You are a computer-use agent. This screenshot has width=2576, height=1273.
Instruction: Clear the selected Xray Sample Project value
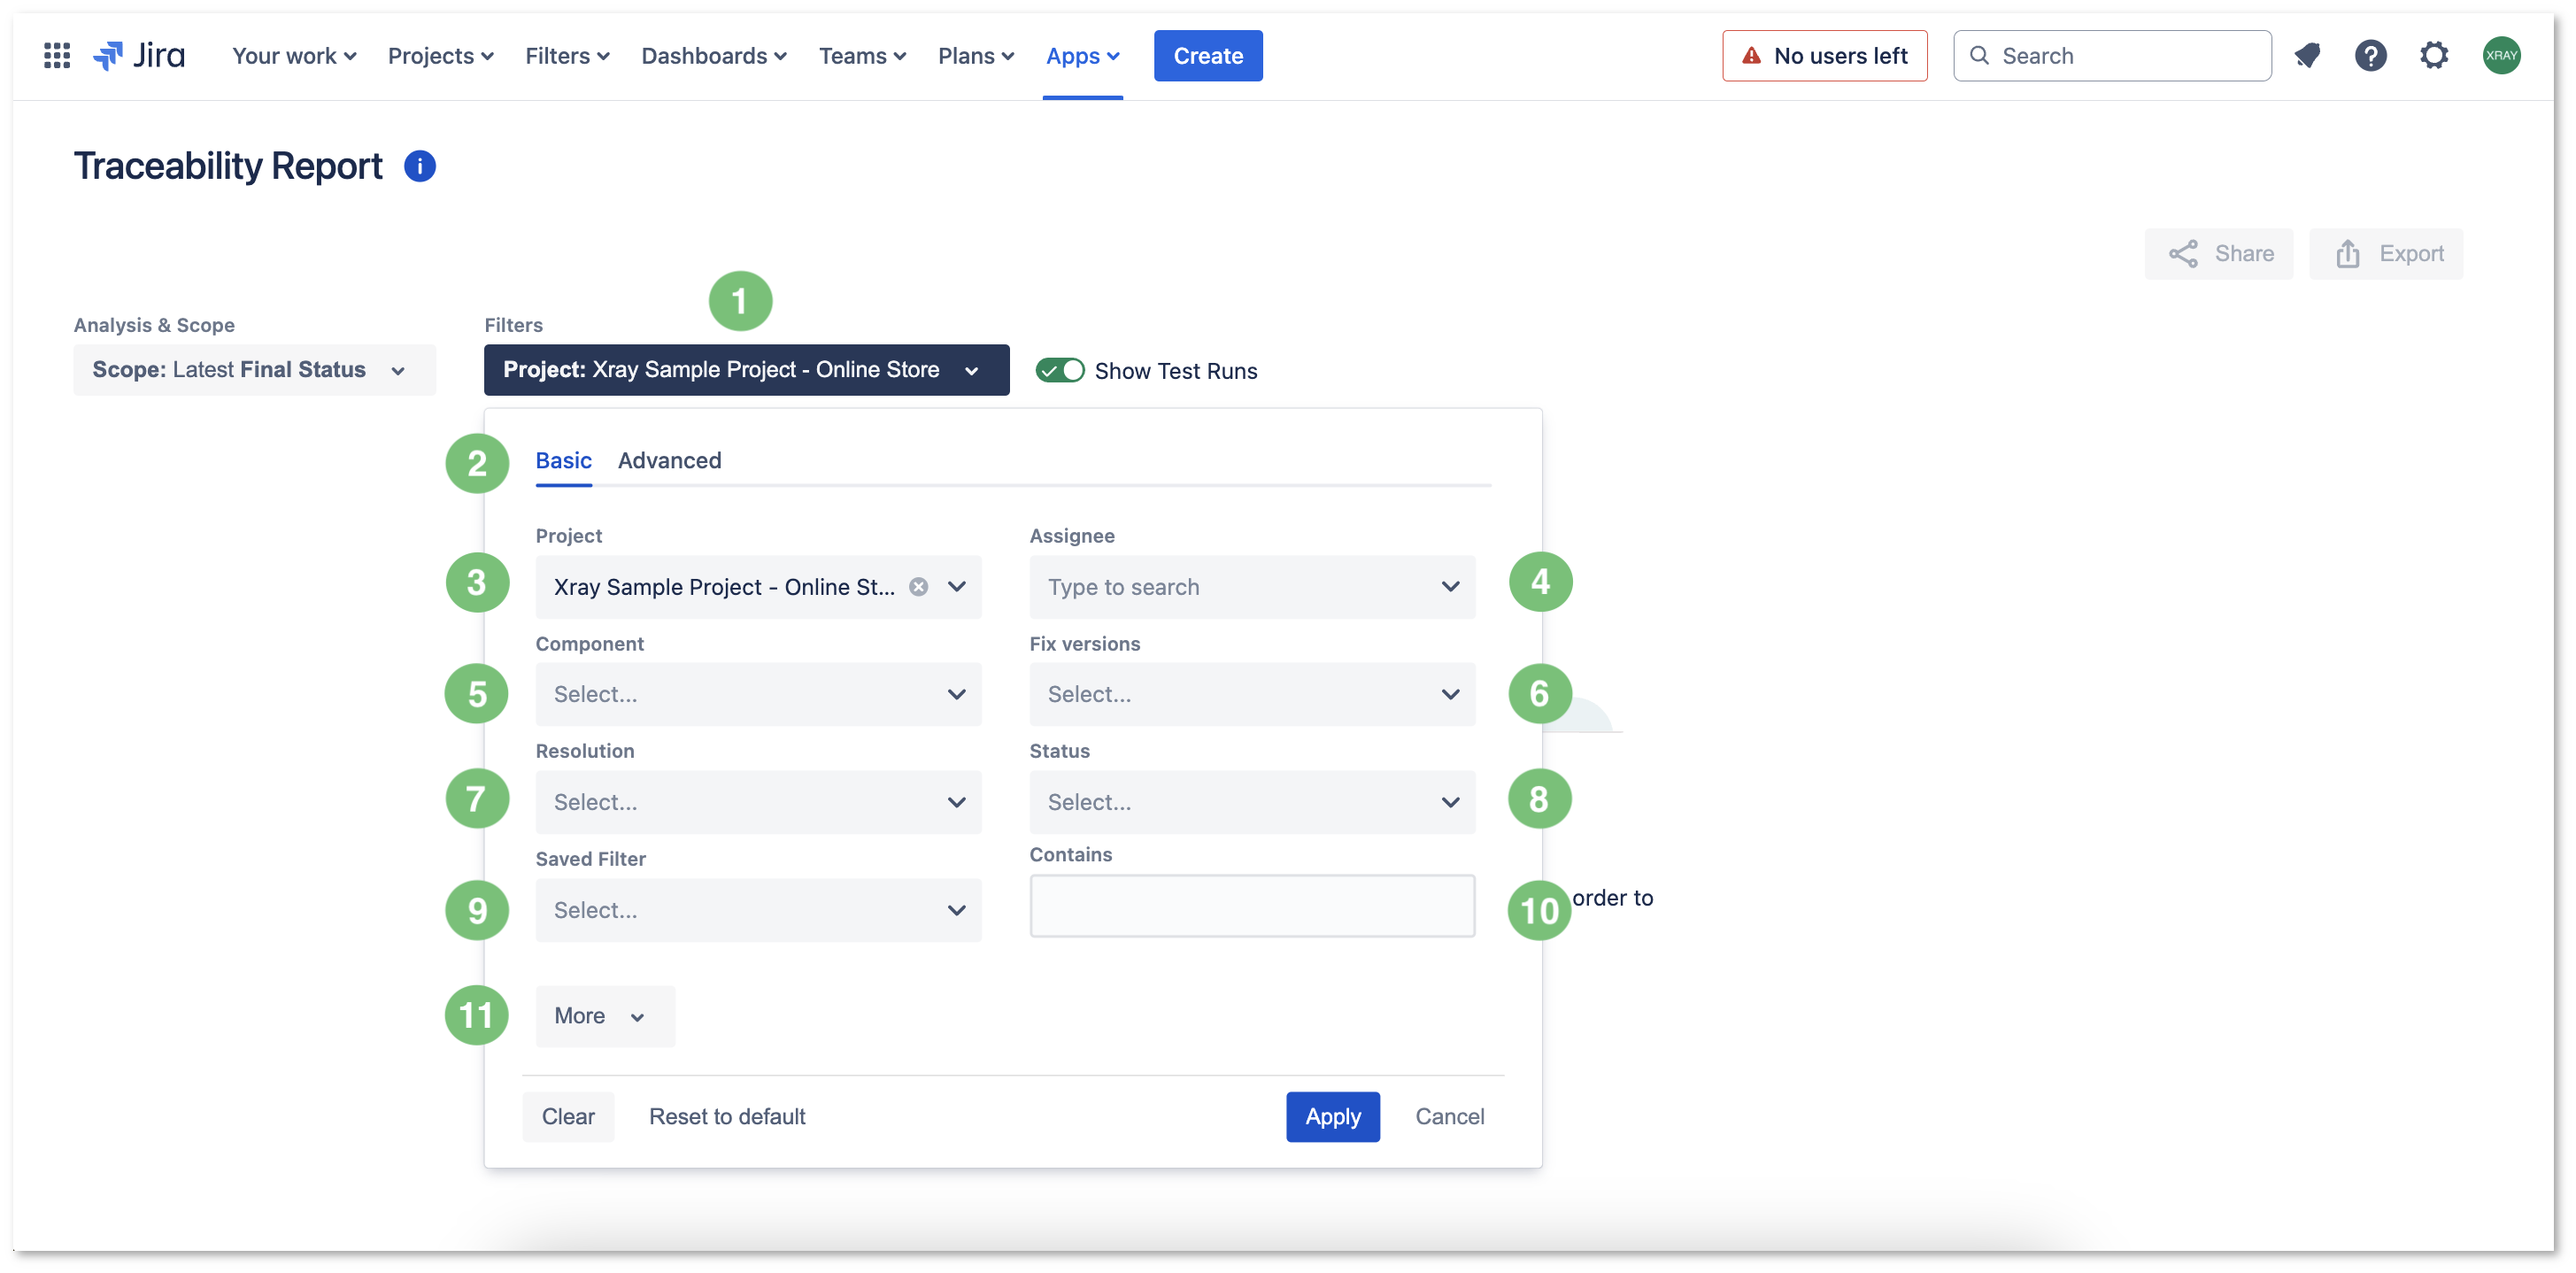[918, 587]
